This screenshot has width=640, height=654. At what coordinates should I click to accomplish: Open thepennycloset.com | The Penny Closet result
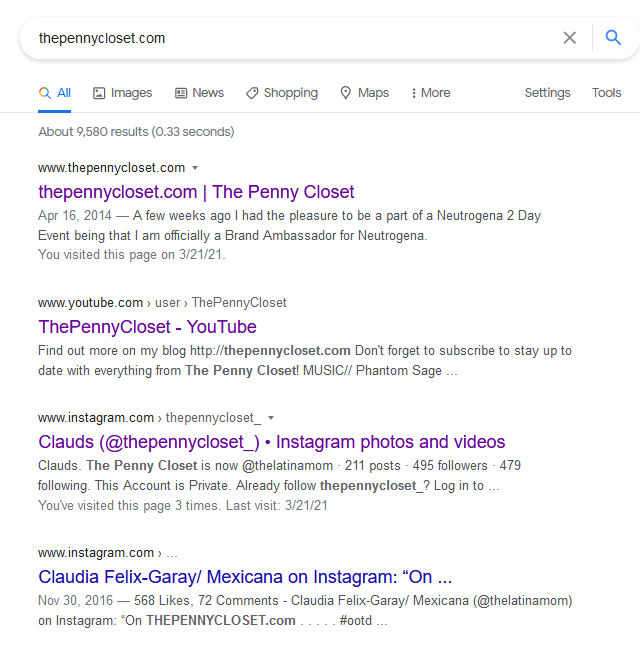196,192
